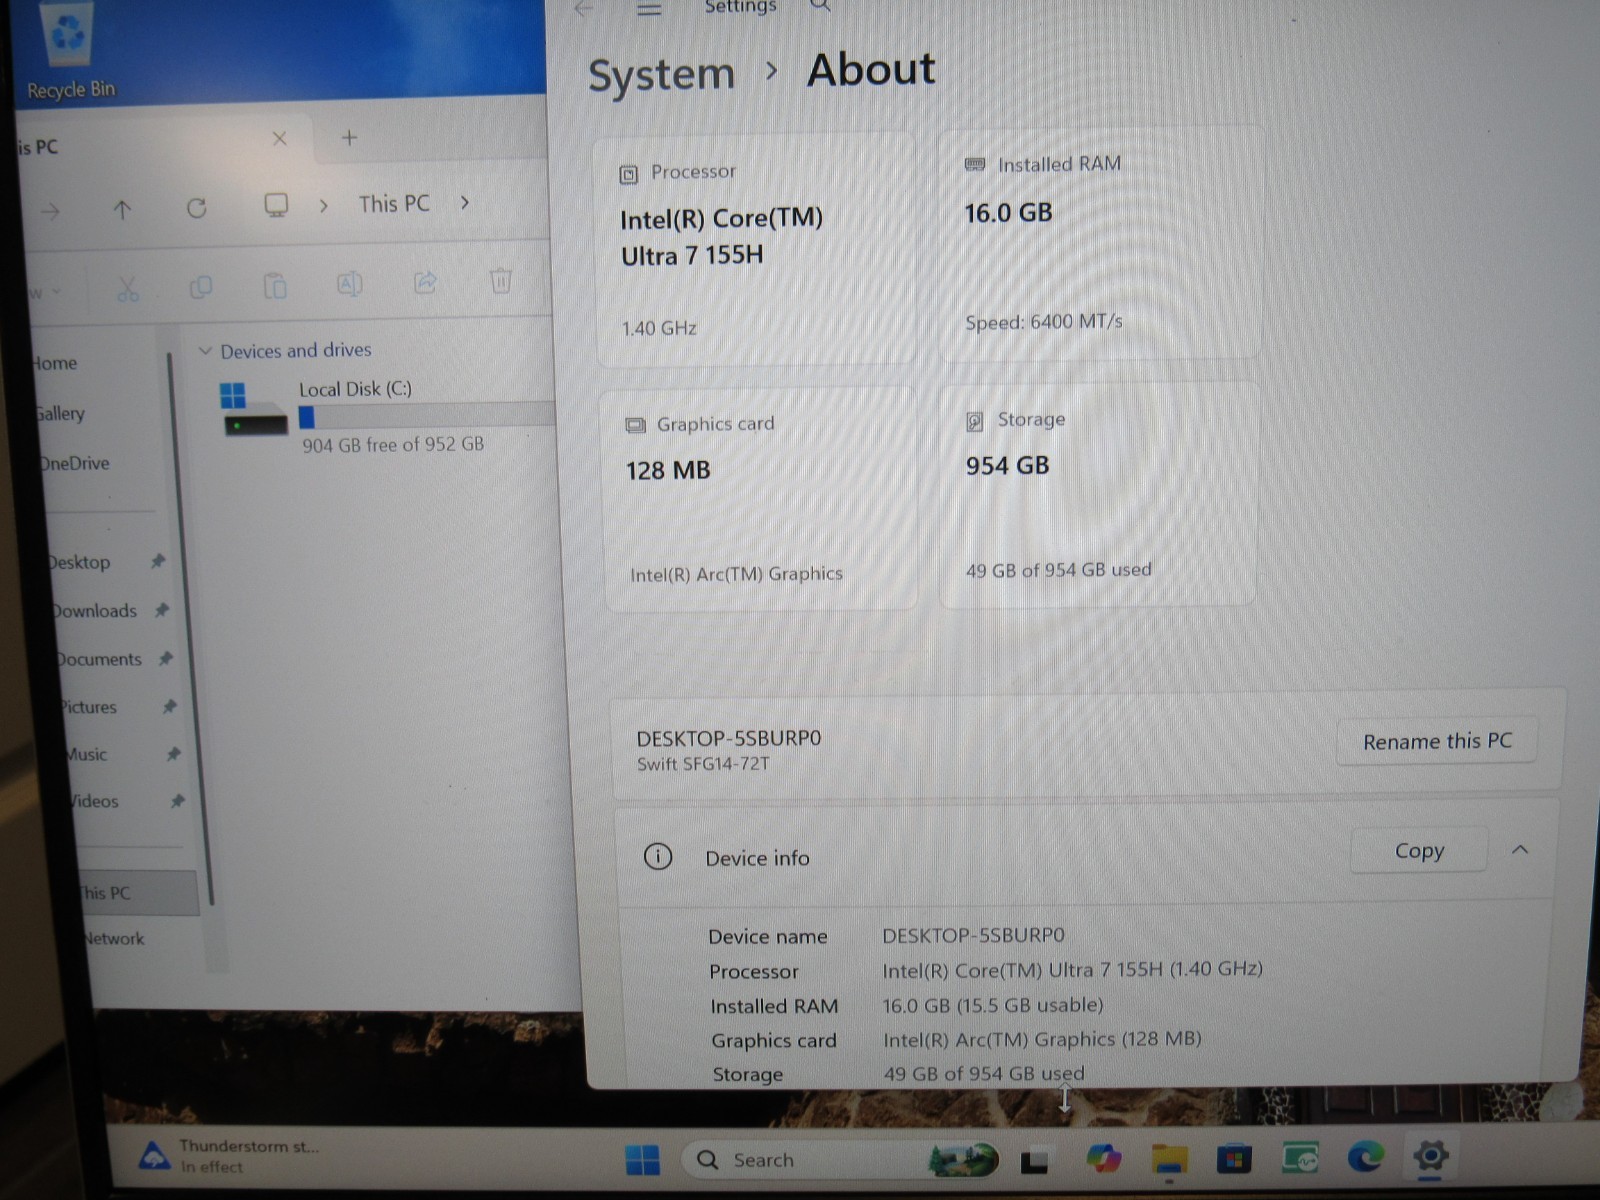This screenshot has width=1600, height=1200.
Task: Open the pinned Downloads folder
Action: (x=95, y=611)
